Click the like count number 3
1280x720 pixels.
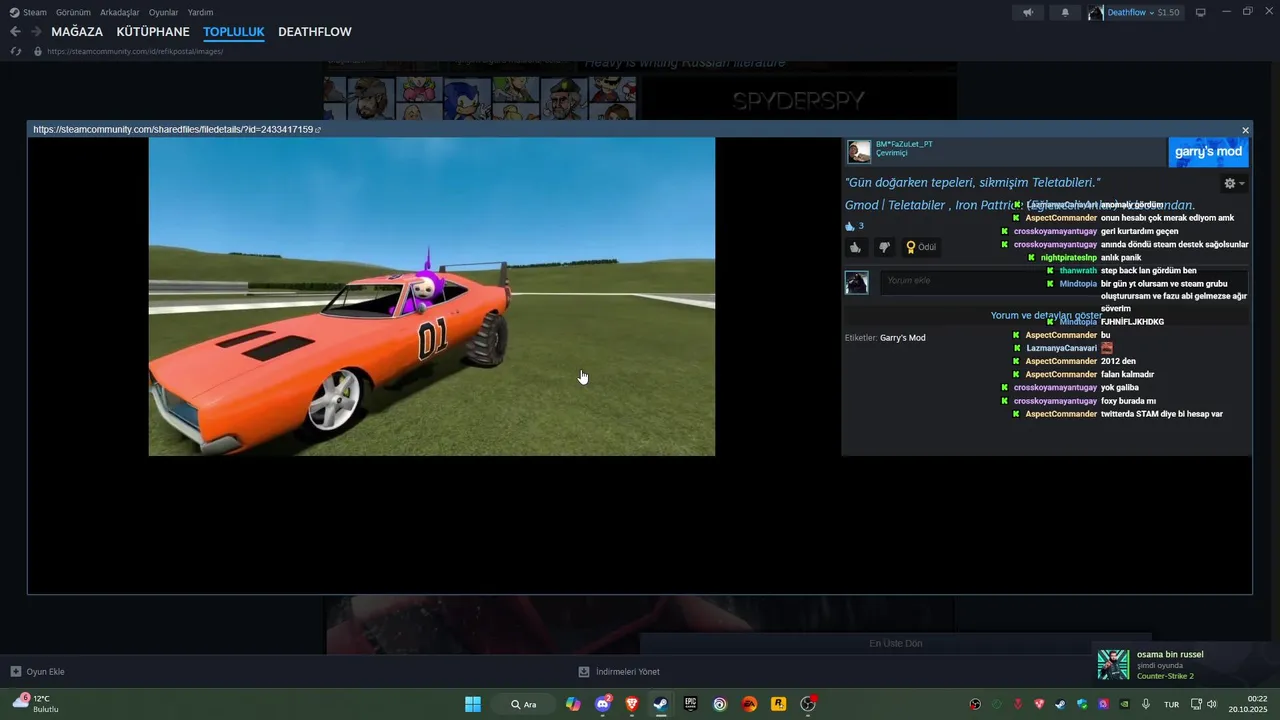click(861, 226)
